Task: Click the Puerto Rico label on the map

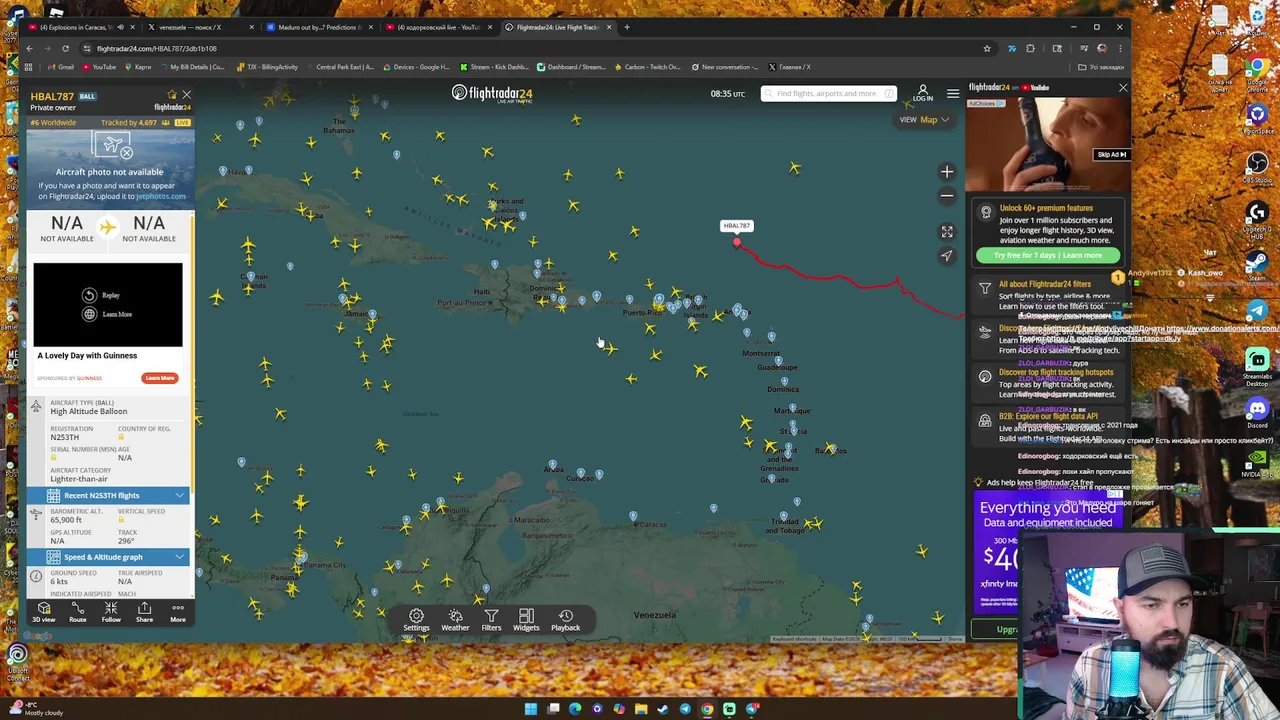Action: pos(642,312)
